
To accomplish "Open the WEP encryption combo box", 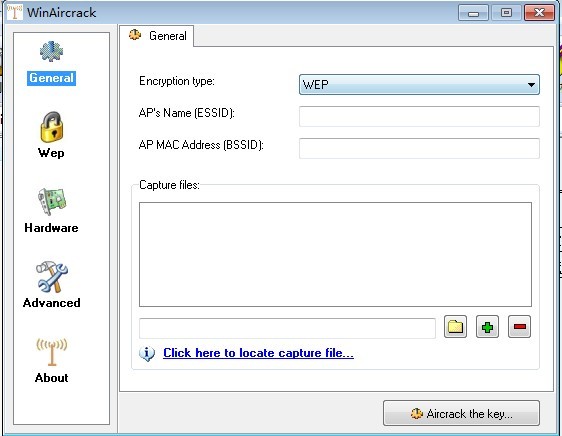I will tap(419, 85).
